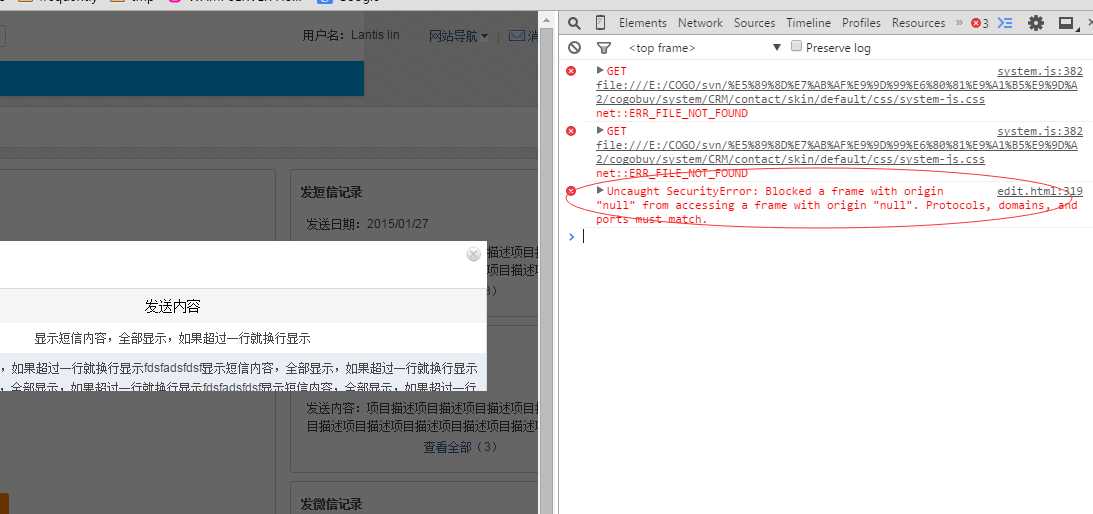This screenshot has height=514, width=1093.
Task: Expand the Uncaught SecurityError entry
Action: [599, 190]
